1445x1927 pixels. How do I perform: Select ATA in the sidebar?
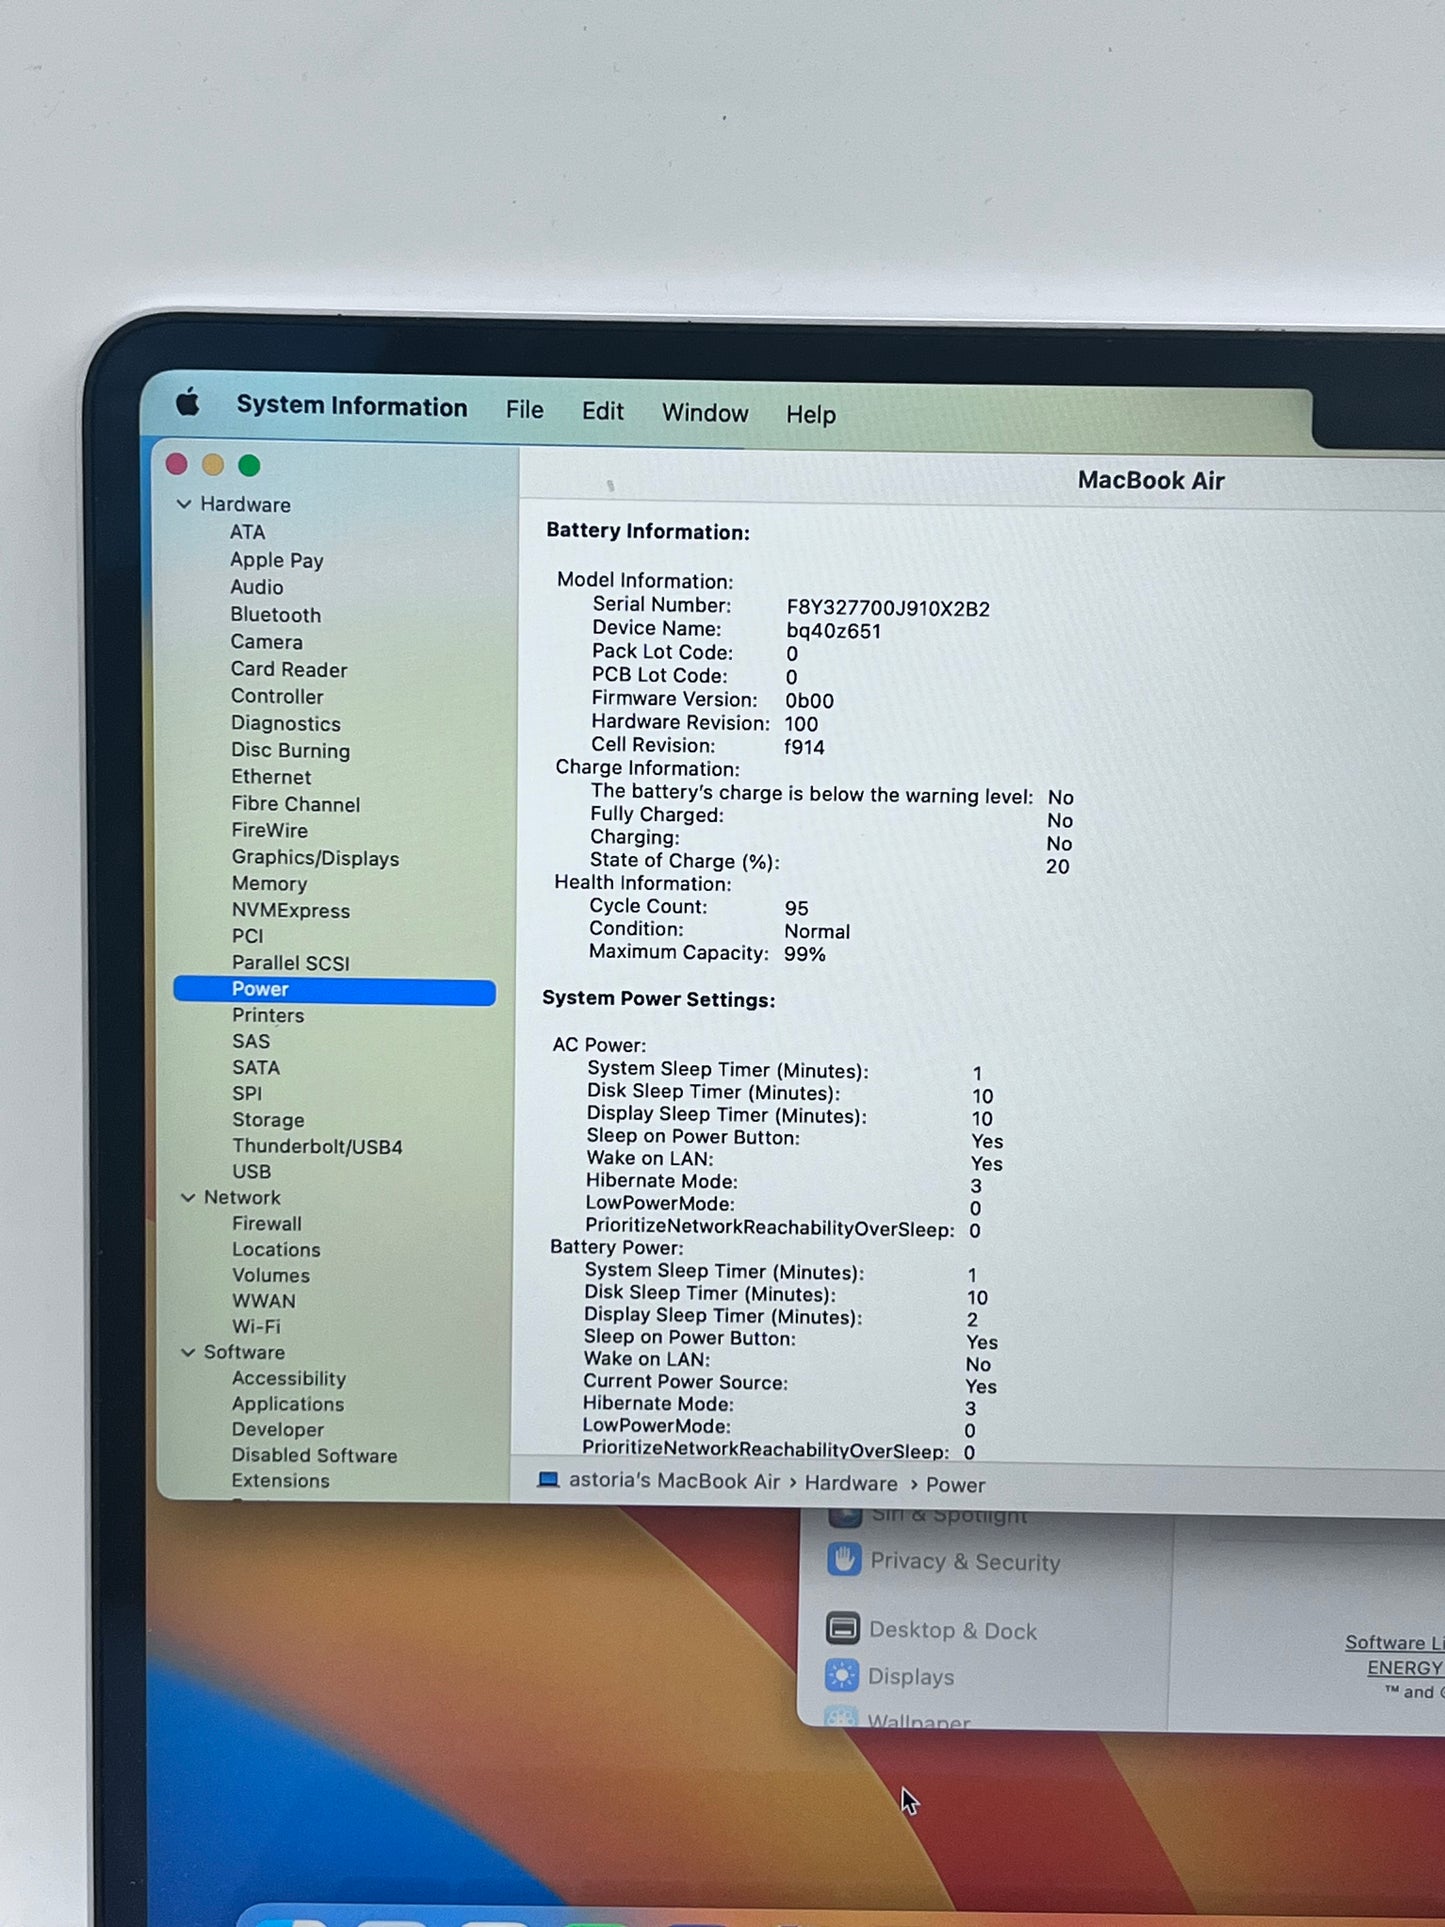point(247,532)
